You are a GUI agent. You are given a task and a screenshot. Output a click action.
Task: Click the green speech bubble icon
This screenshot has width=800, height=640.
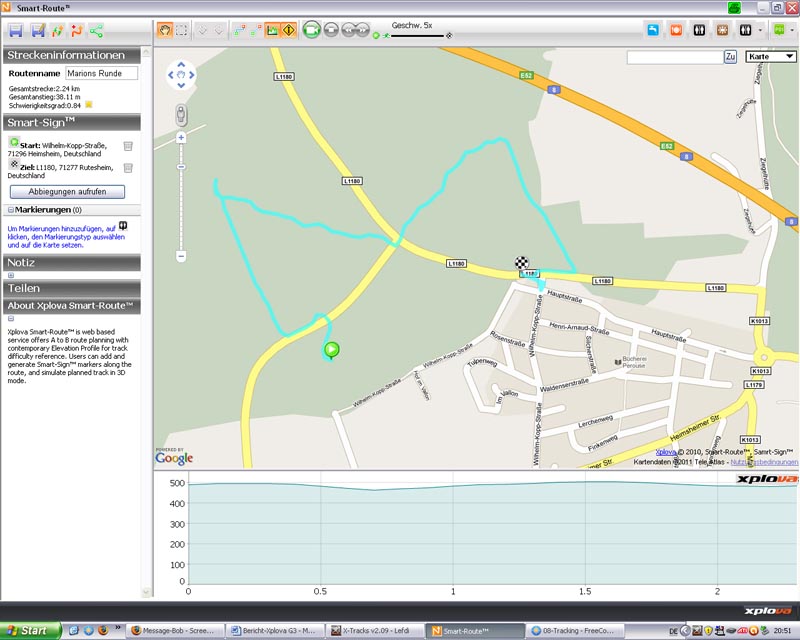(779, 30)
